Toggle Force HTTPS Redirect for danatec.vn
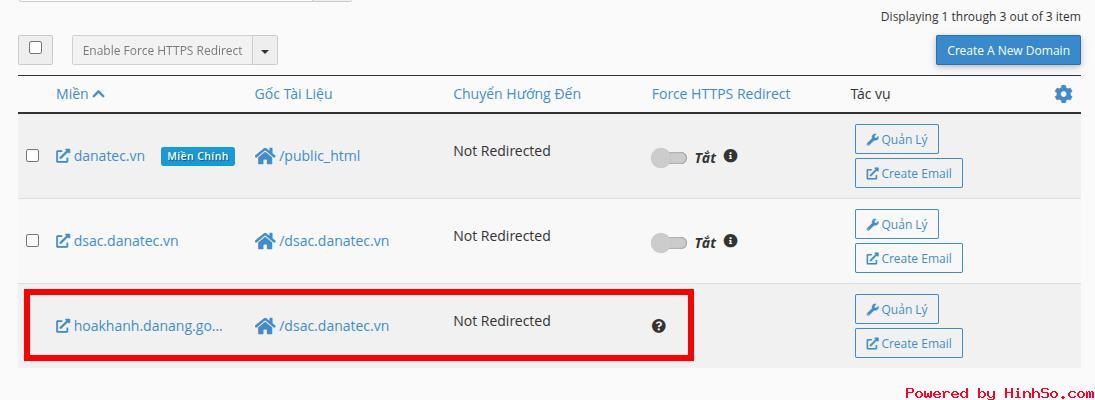The image size is (1095, 400). pyautogui.click(x=669, y=158)
